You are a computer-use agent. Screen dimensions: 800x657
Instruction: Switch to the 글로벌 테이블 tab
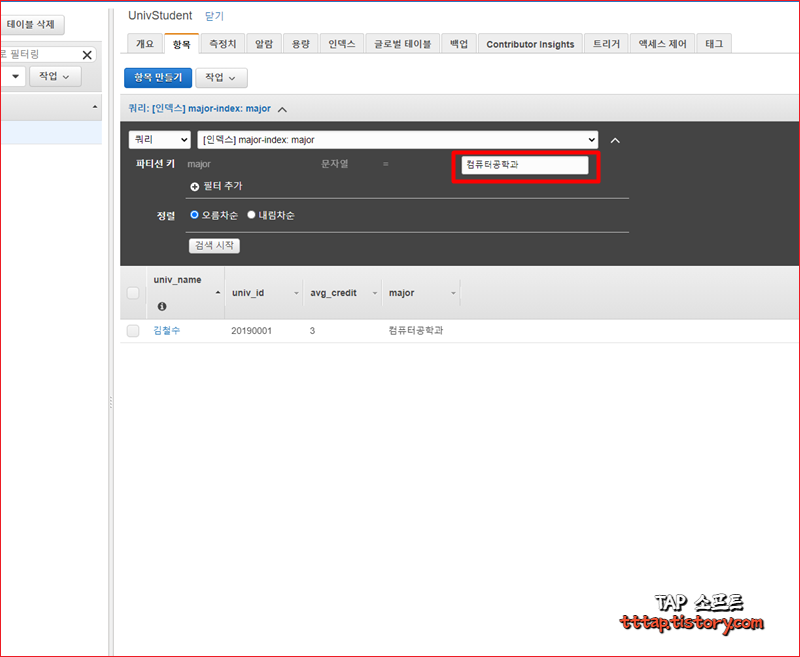tap(403, 44)
